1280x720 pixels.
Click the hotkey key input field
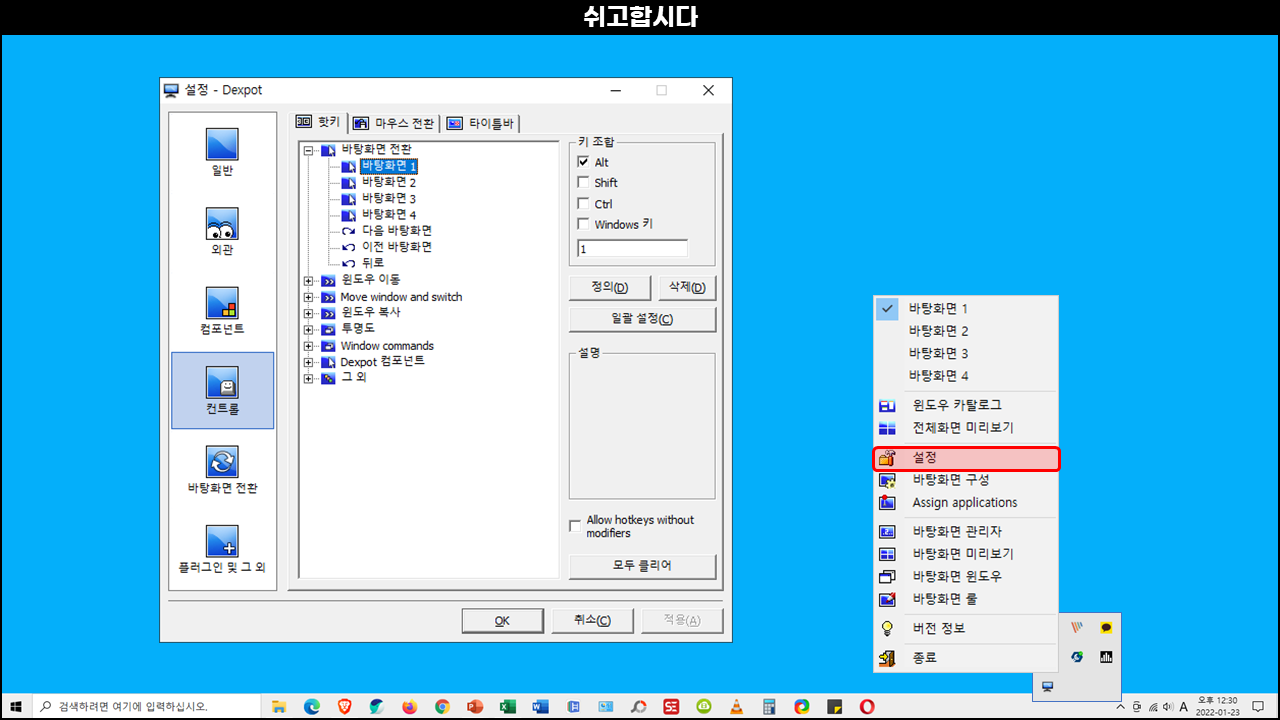[633, 249]
